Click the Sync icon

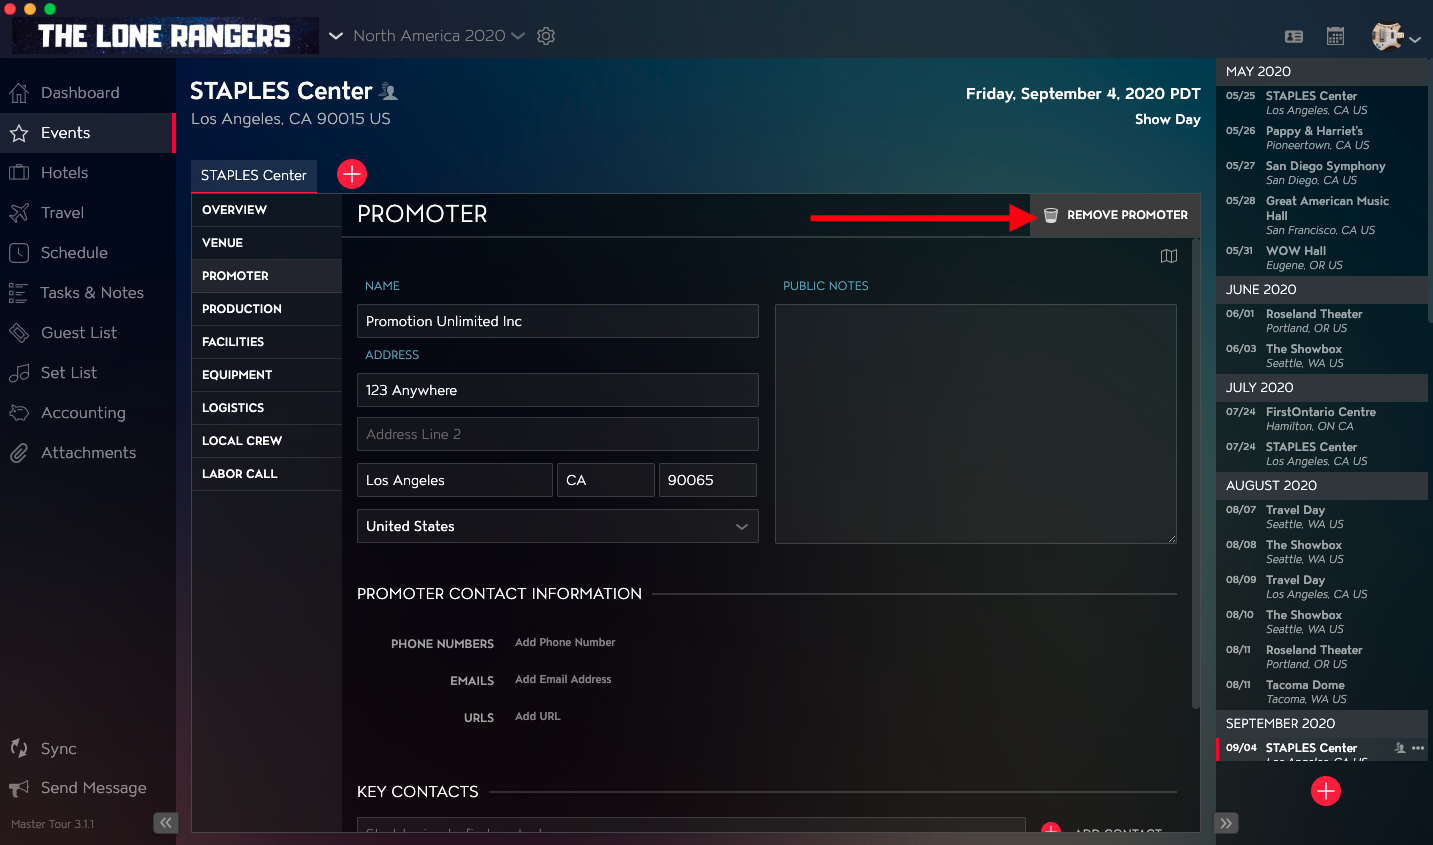tap(18, 748)
